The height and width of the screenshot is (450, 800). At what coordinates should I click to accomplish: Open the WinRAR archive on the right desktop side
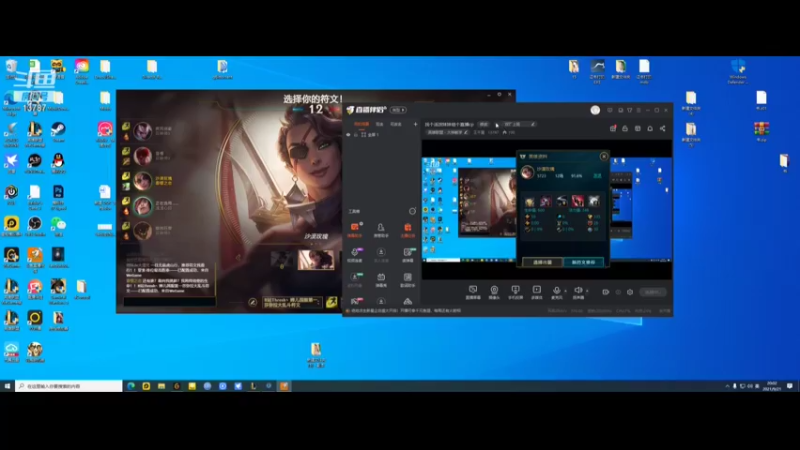tap(761, 129)
